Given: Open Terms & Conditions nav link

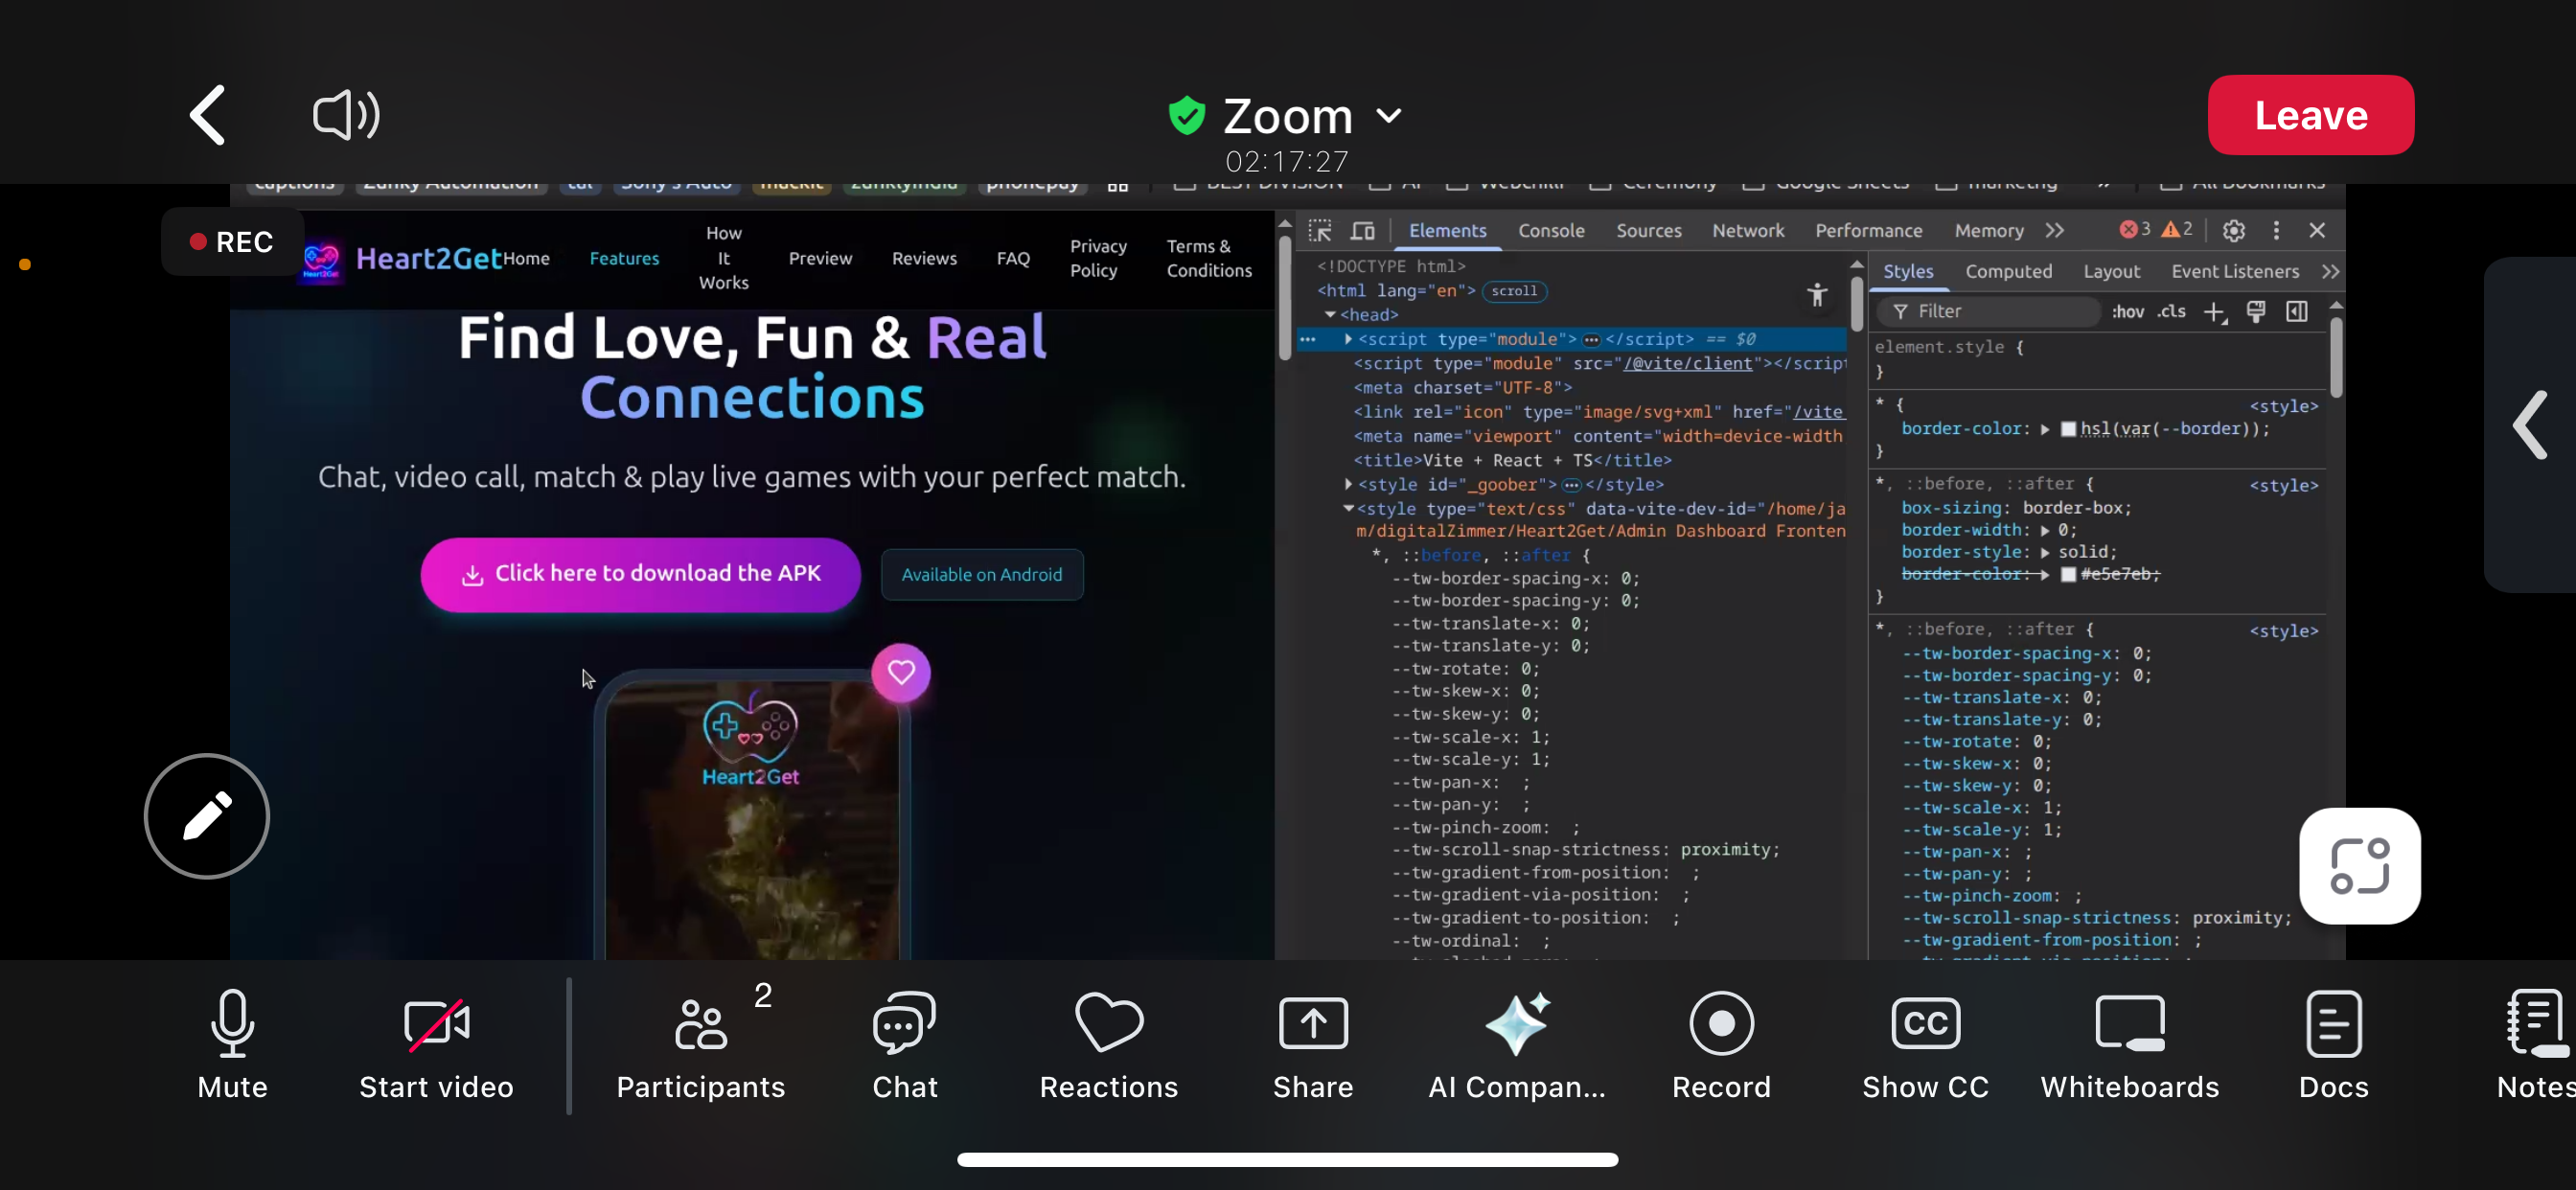Looking at the screenshot, I should [x=1209, y=258].
